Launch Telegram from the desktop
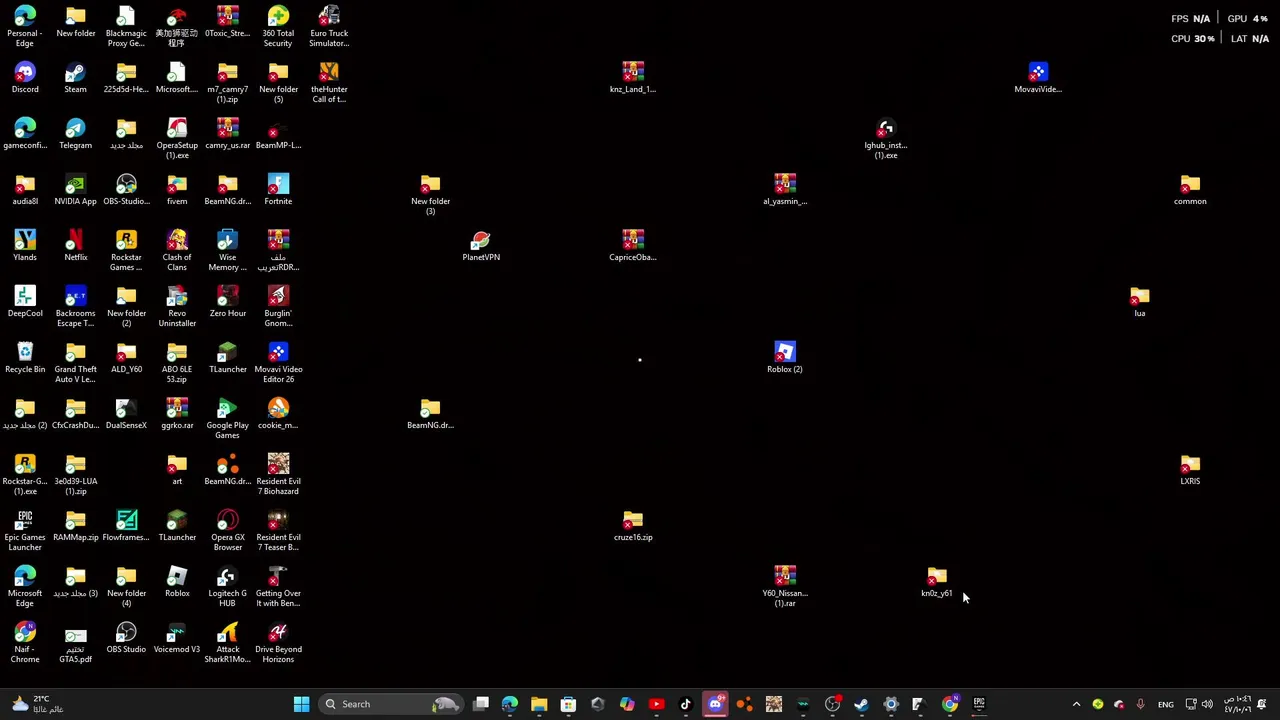The width and height of the screenshot is (1280, 720). [x=75, y=134]
